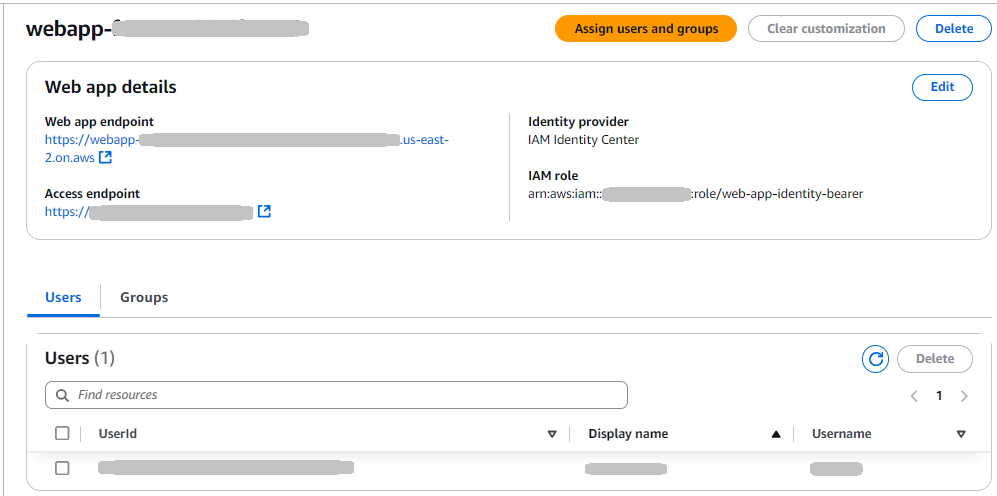Image resolution: width=997 pixels, height=496 pixels.
Task: Select the Users tab
Action: (x=63, y=297)
